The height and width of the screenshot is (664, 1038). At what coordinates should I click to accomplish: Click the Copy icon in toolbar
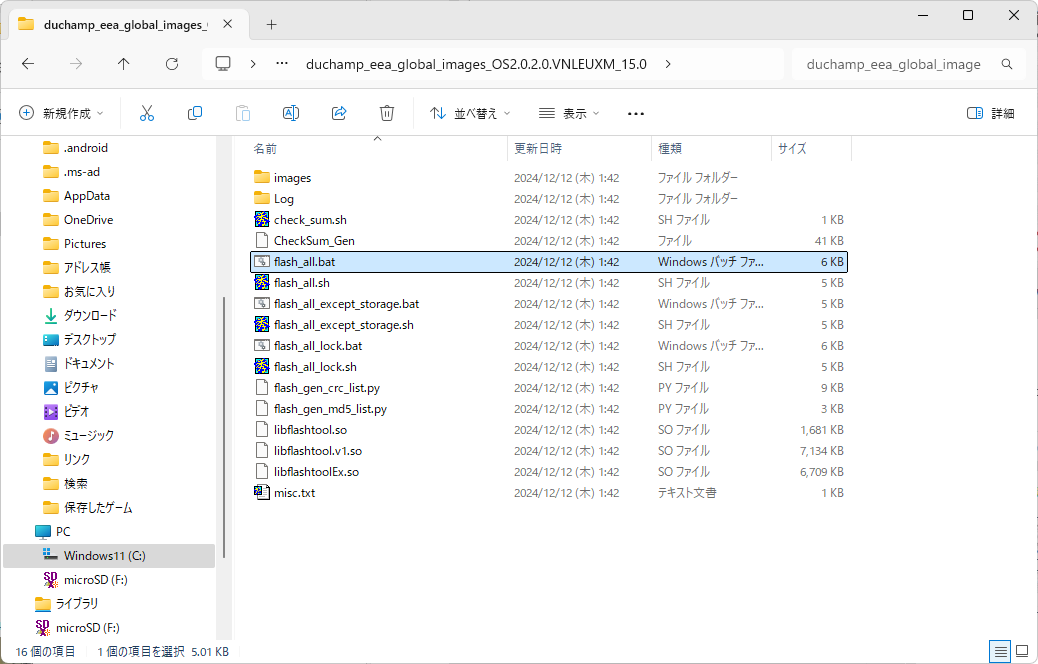pyautogui.click(x=195, y=113)
